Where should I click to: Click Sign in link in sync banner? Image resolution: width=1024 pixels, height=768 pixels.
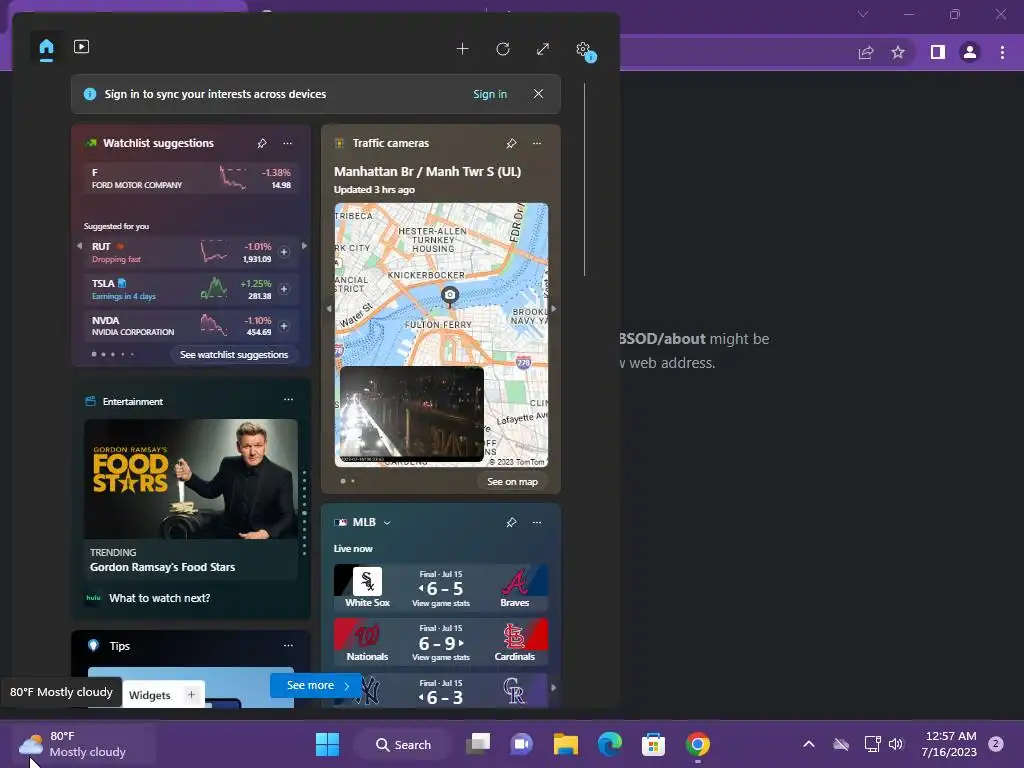[490, 94]
